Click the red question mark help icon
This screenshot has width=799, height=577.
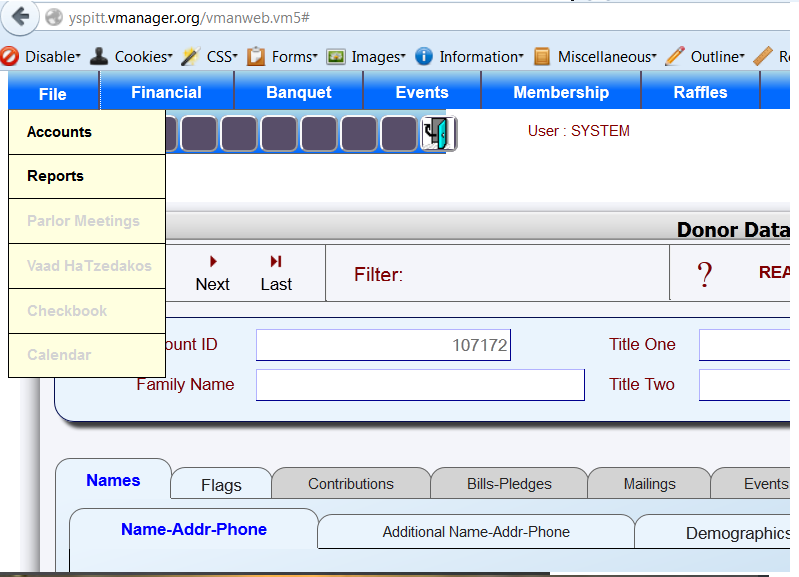click(x=704, y=274)
